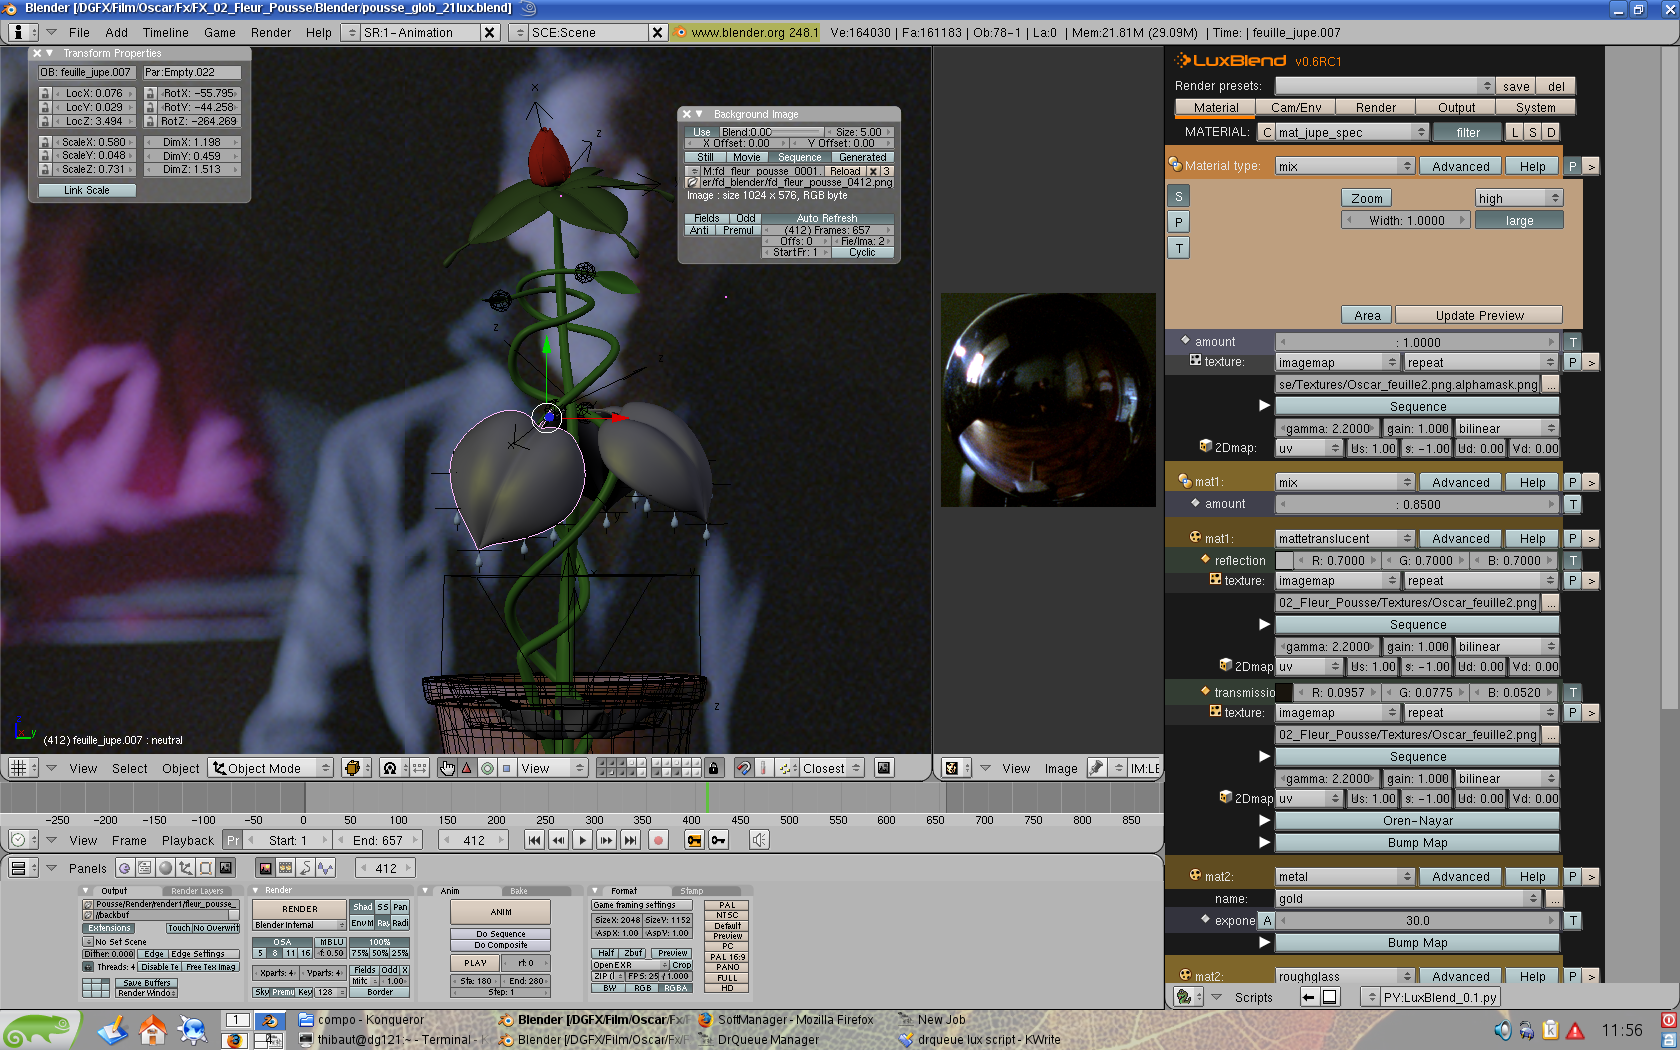Adjust the background Blend 0.00 slider

tap(771, 132)
